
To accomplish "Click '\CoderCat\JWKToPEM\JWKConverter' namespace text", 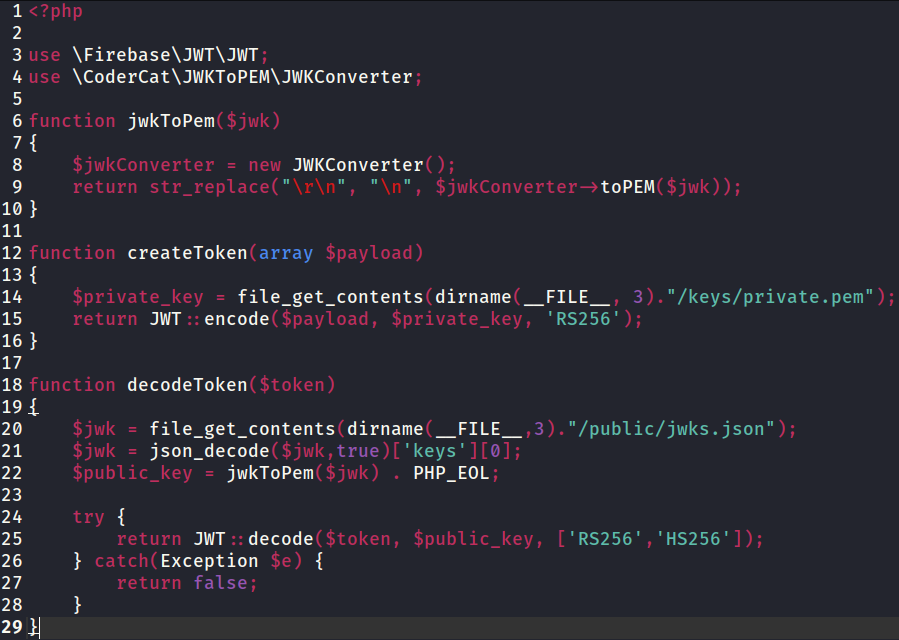I will pyautogui.click(x=243, y=77).
